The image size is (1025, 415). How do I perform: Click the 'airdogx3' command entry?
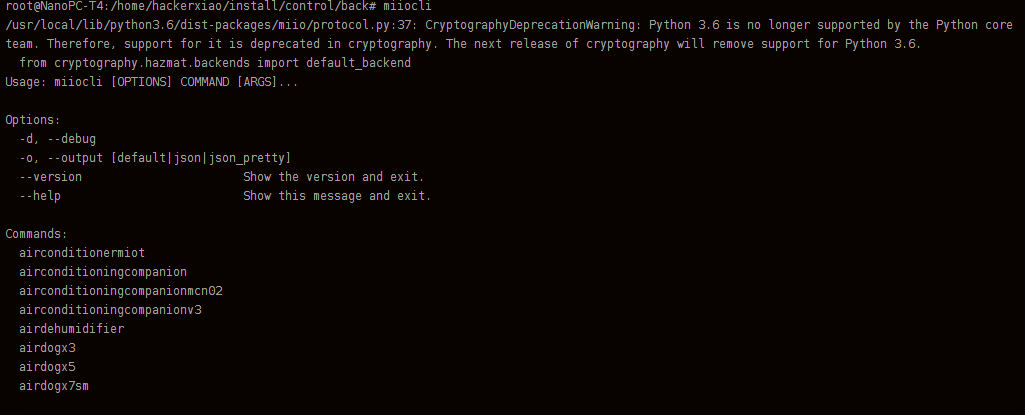click(47, 348)
